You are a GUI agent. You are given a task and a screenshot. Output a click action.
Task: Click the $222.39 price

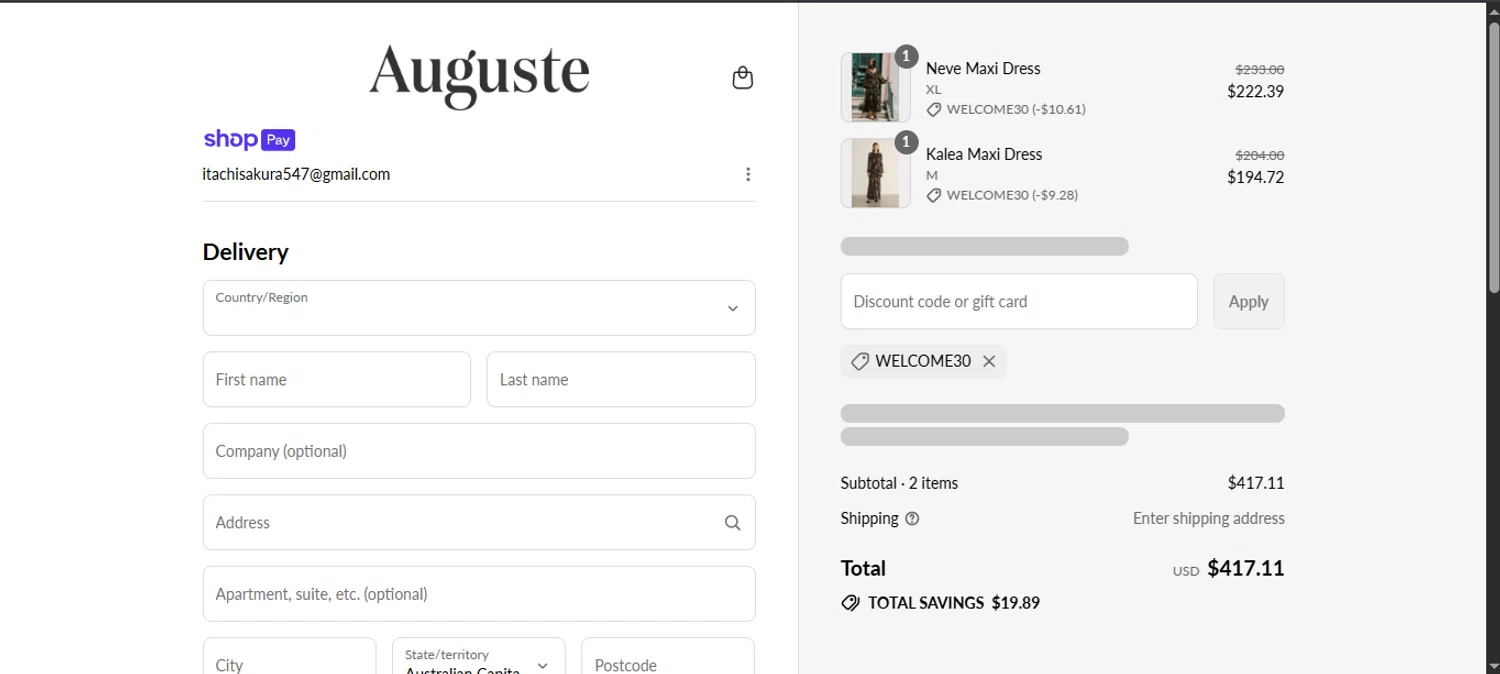tap(1256, 91)
